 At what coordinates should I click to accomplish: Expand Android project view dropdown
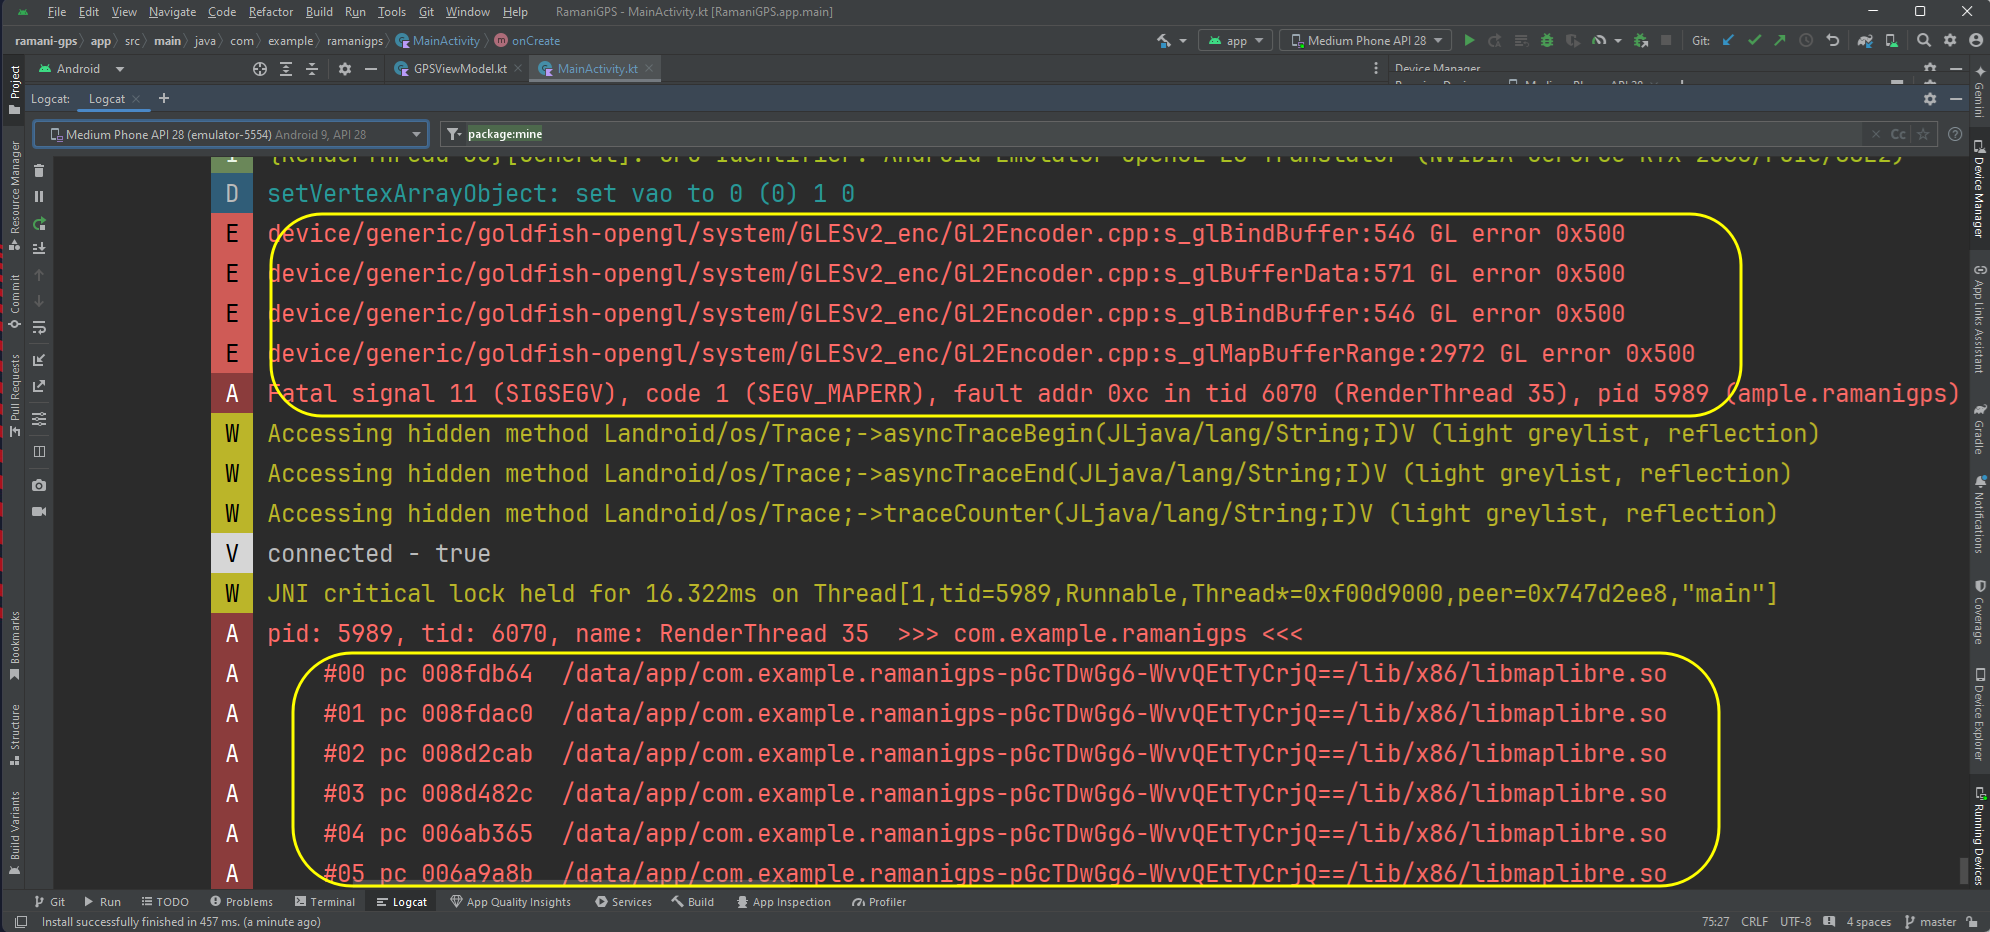click(120, 69)
